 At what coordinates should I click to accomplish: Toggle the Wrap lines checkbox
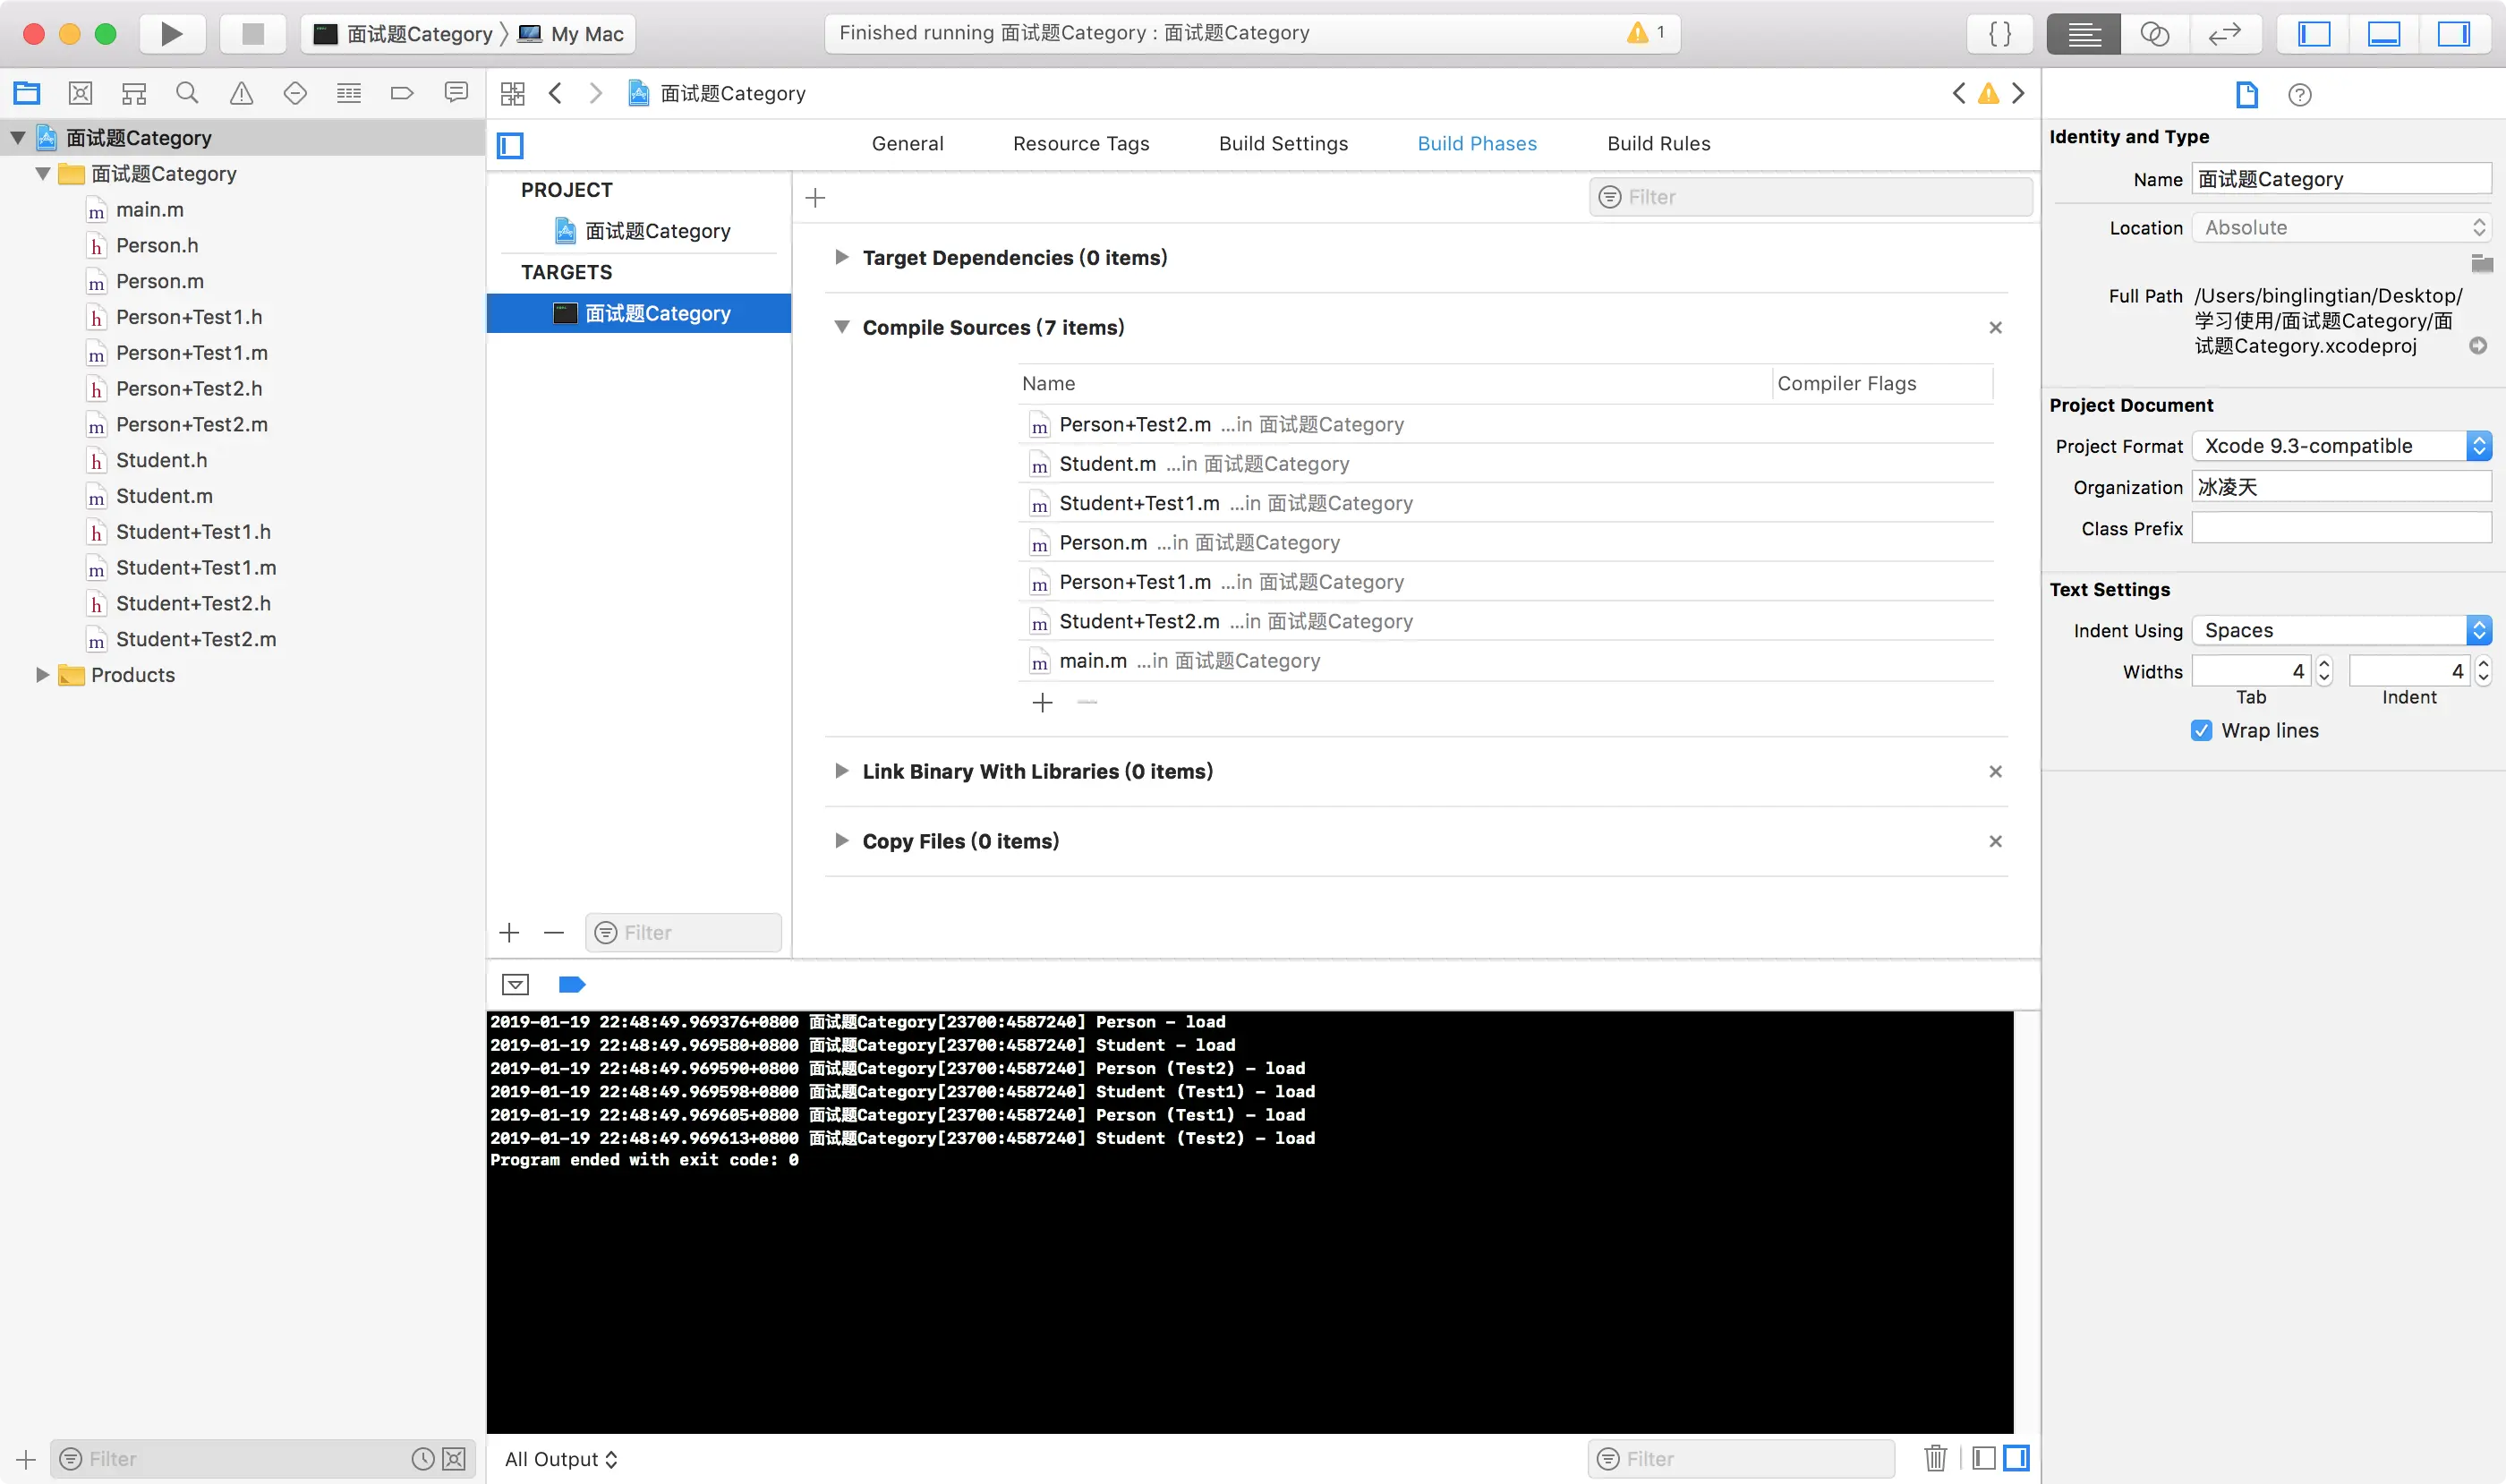2201,730
